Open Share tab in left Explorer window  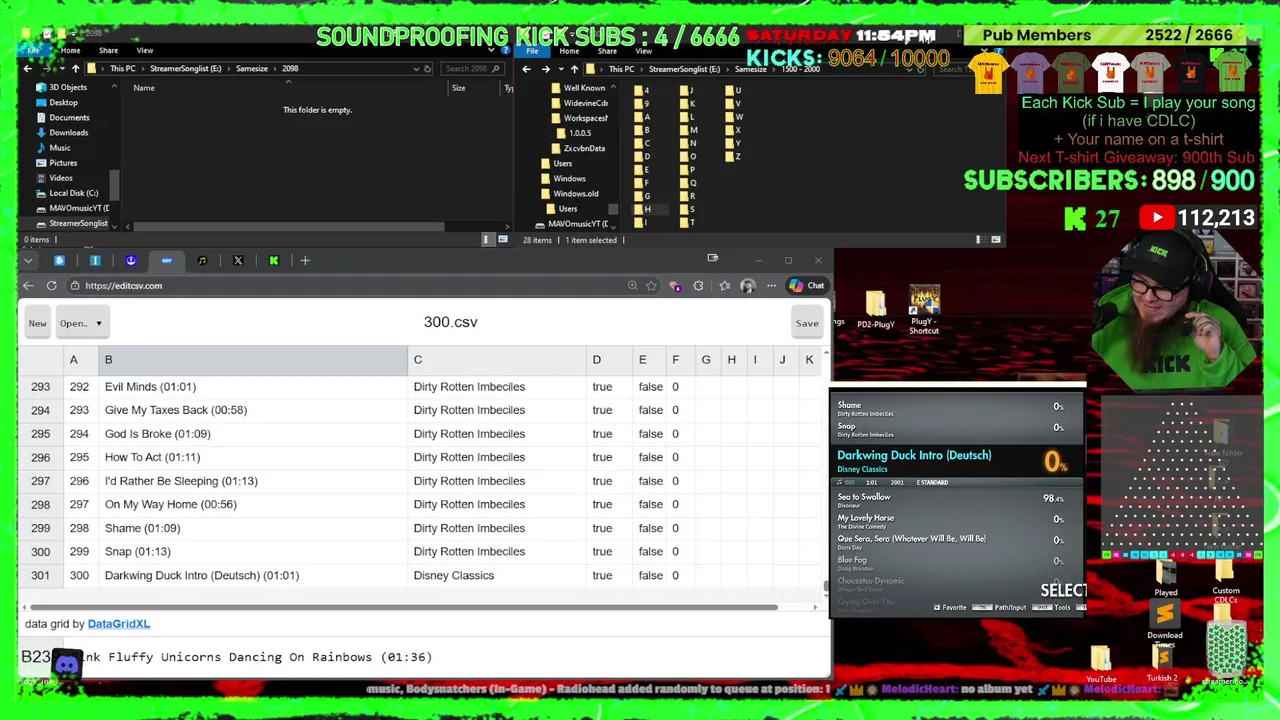[108, 51]
